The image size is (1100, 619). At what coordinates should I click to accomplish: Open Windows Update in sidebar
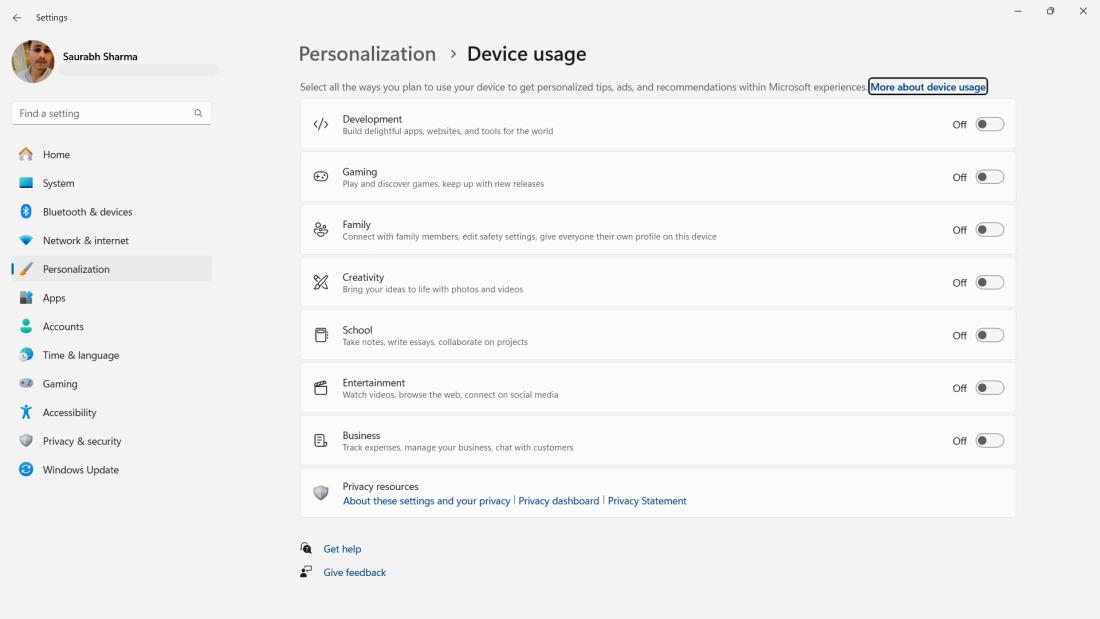80,470
